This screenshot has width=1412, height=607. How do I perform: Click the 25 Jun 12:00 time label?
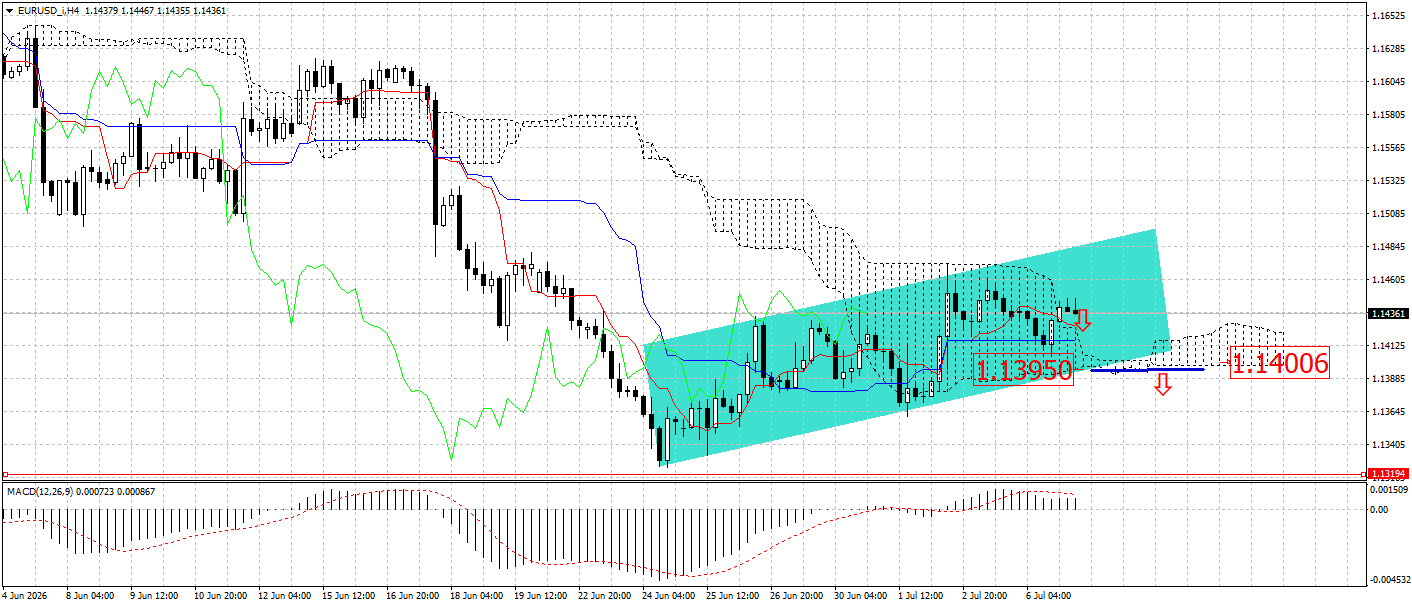pyautogui.click(x=734, y=596)
